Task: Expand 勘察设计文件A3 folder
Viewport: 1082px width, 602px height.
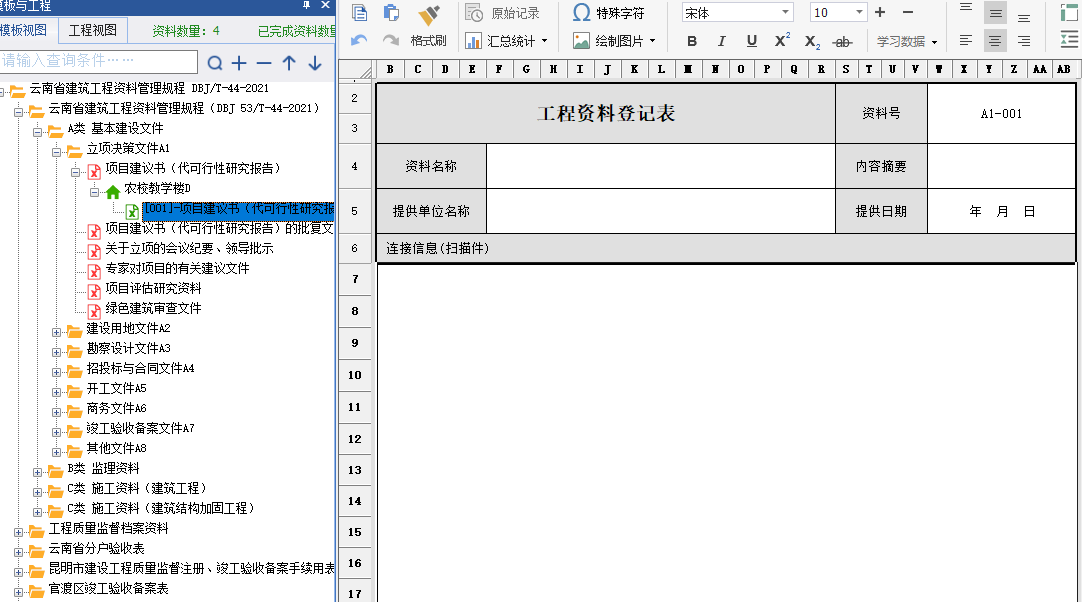Action: click(x=57, y=352)
